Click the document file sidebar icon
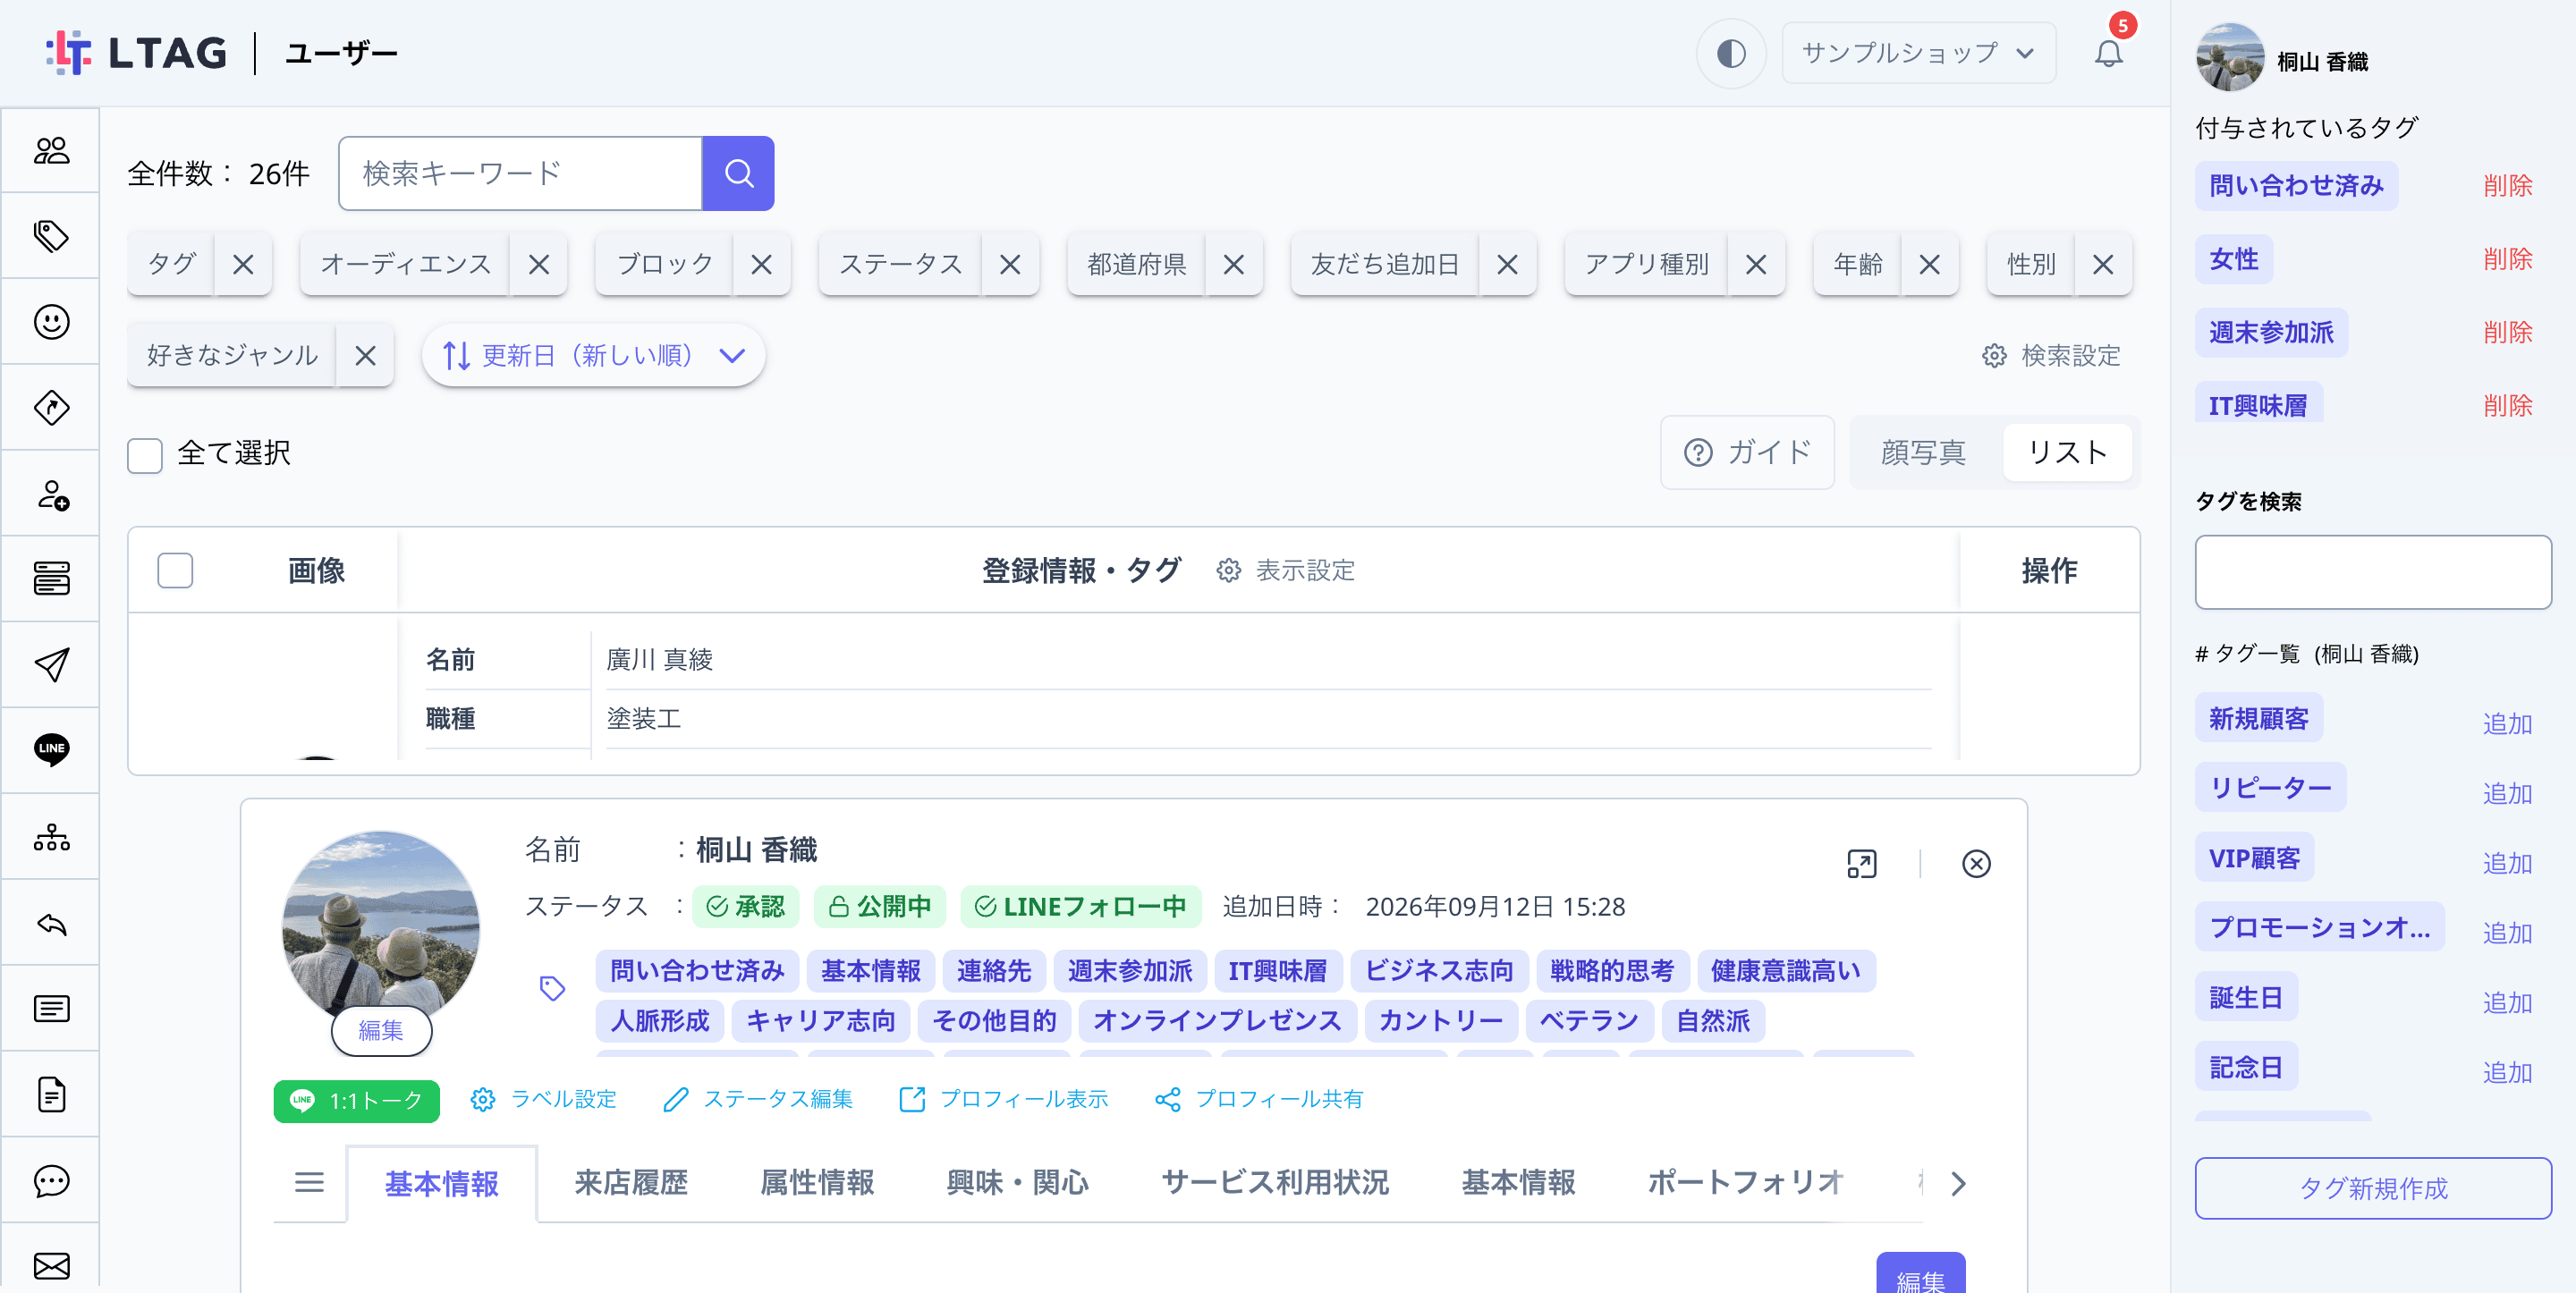The width and height of the screenshot is (2576, 1293). coord(51,1095)
